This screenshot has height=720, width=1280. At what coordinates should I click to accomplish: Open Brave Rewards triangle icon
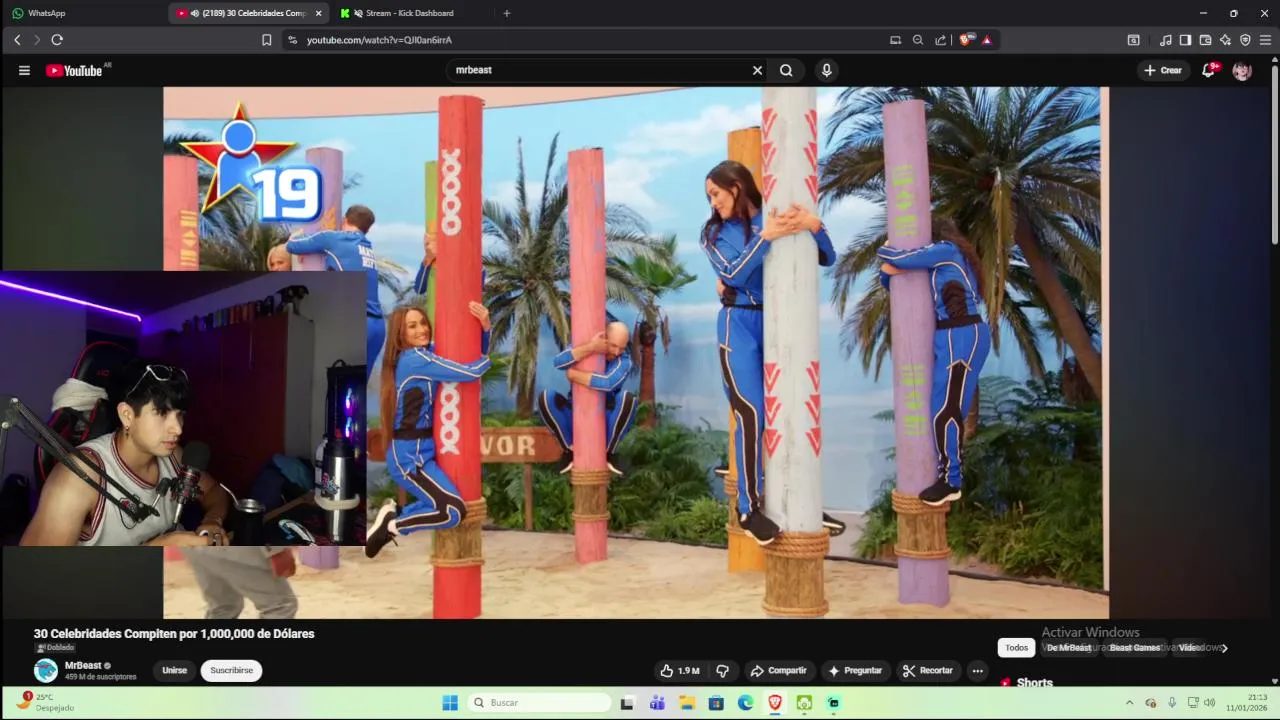tap(987, 40)
